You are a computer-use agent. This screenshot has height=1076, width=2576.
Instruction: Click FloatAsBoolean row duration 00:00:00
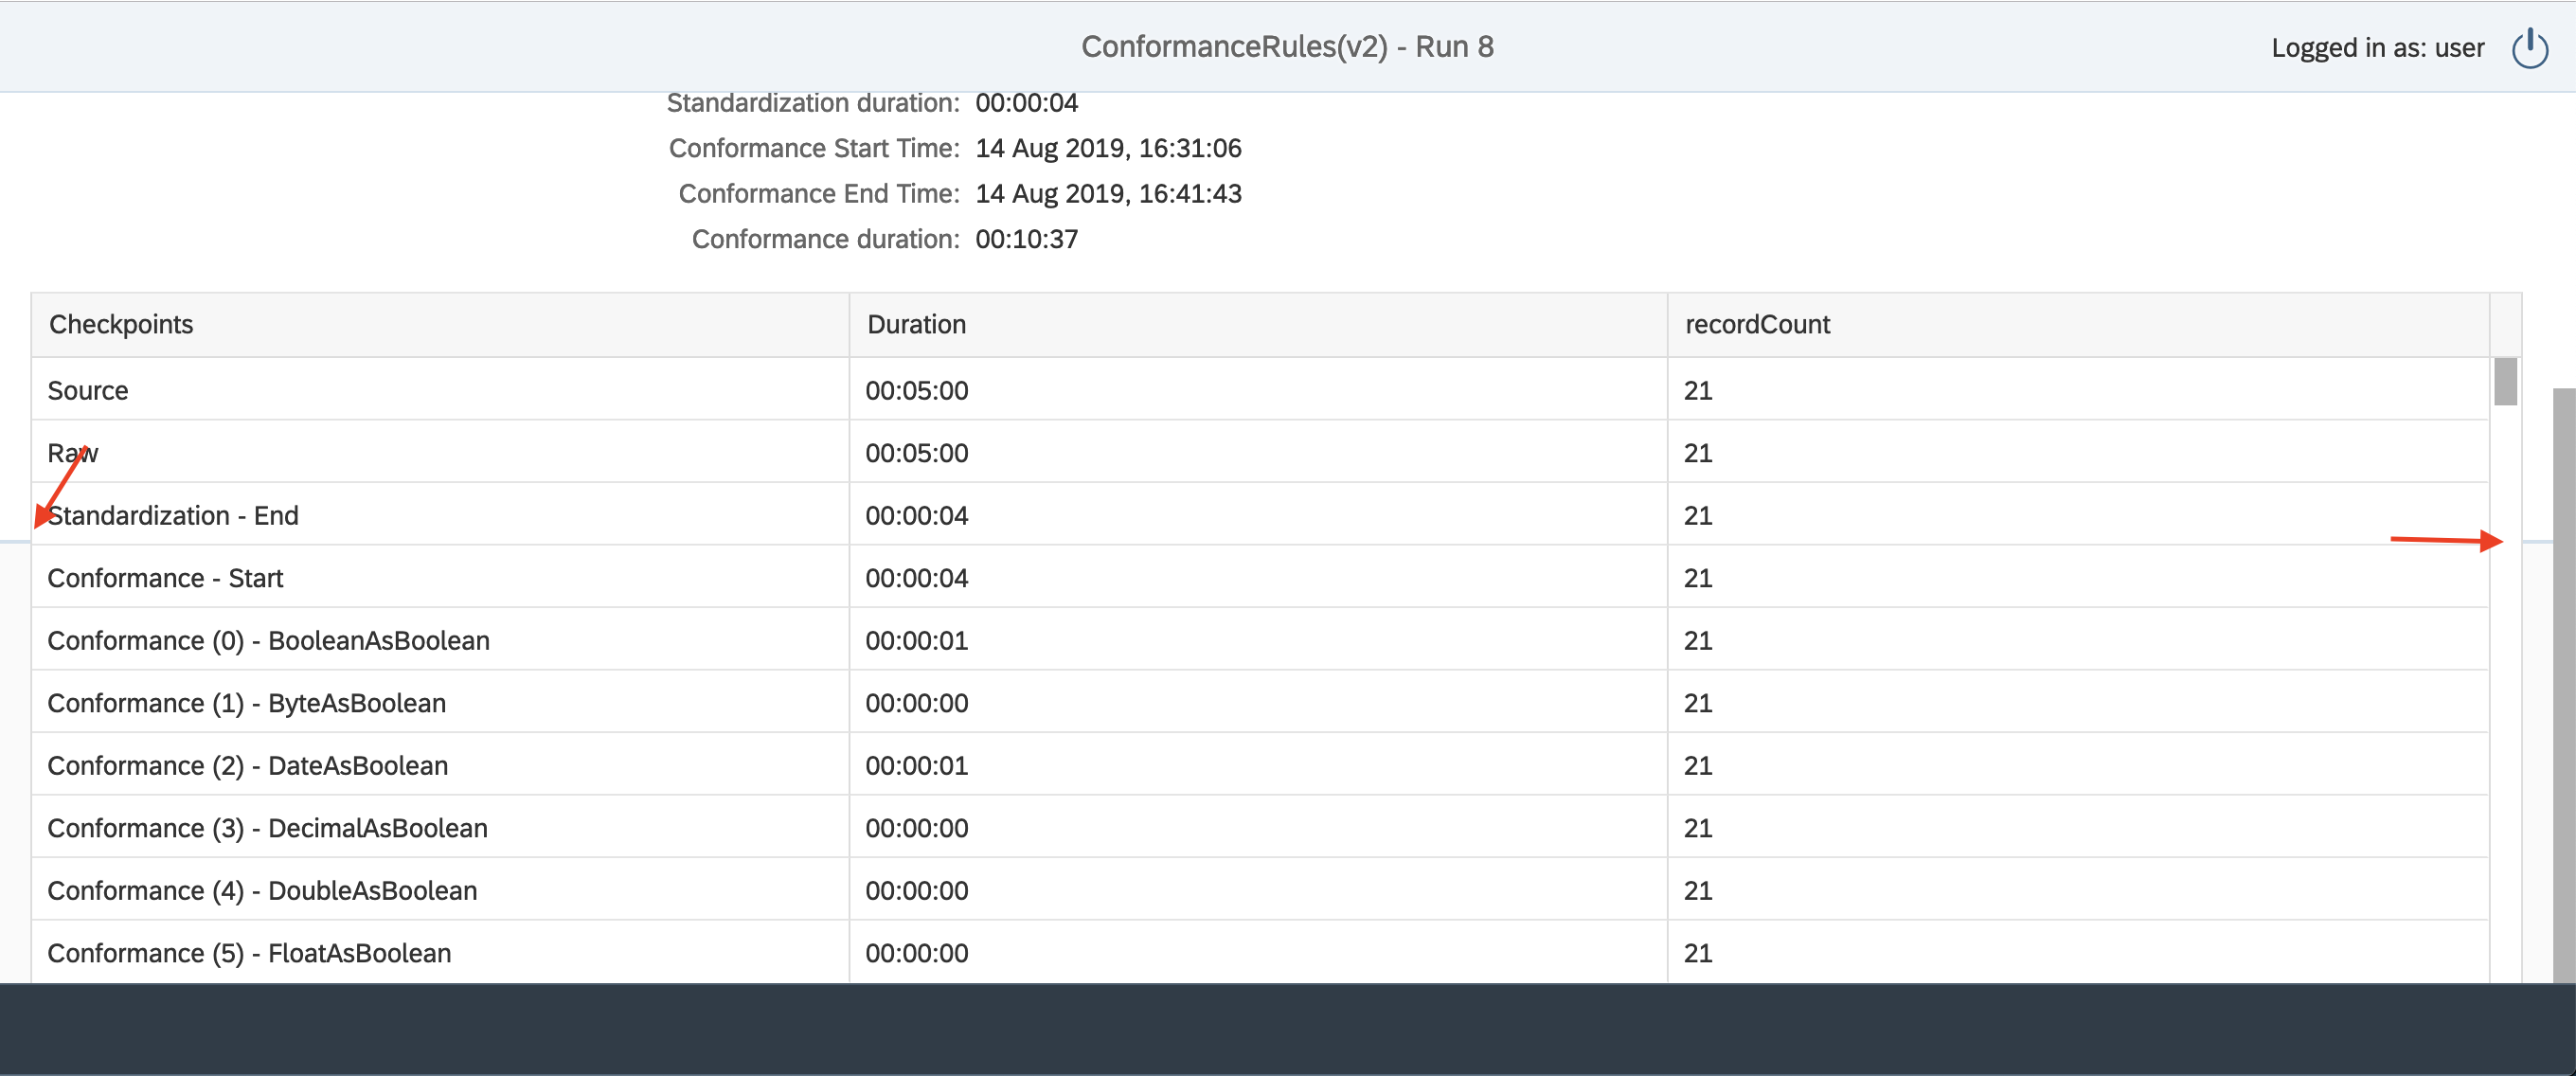pos(917,953)
